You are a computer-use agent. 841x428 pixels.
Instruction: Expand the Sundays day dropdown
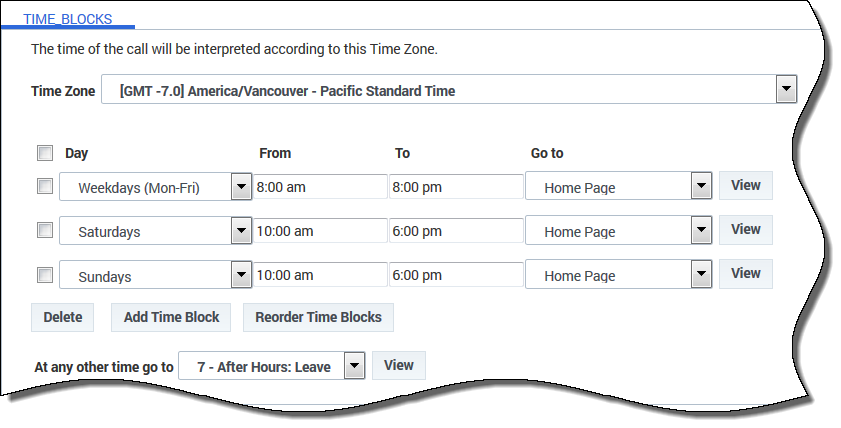coord(241,275)
